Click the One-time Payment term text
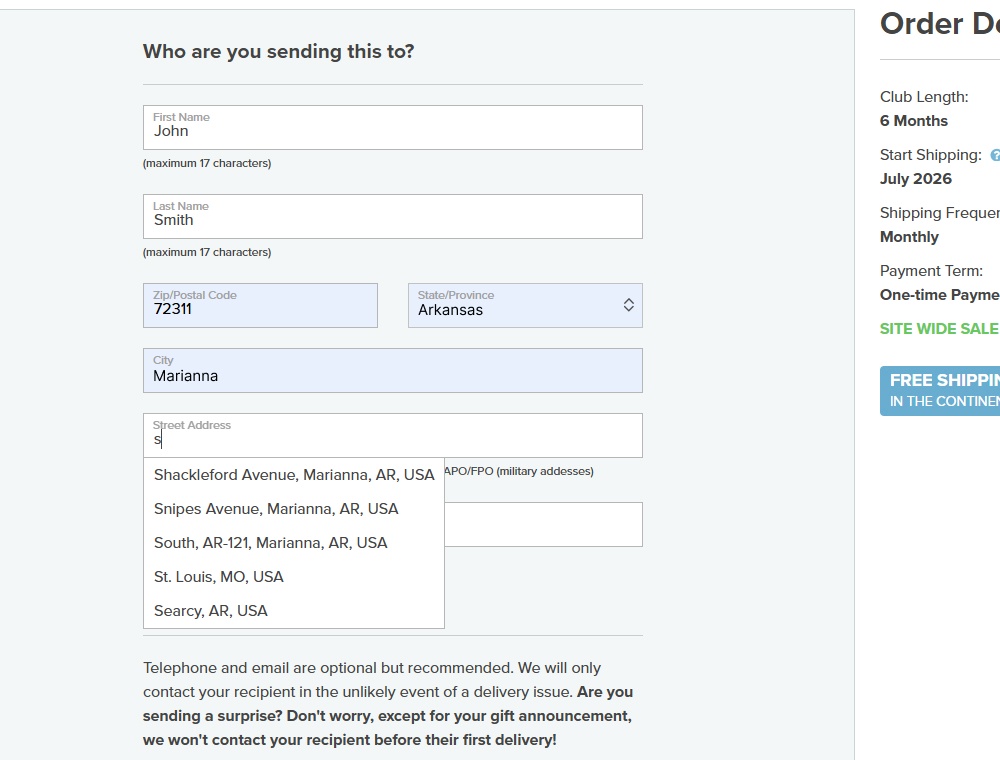Image resolution: width=1000 pixels, height=760 pixels. pyautogui.click(x=939, y=295)
